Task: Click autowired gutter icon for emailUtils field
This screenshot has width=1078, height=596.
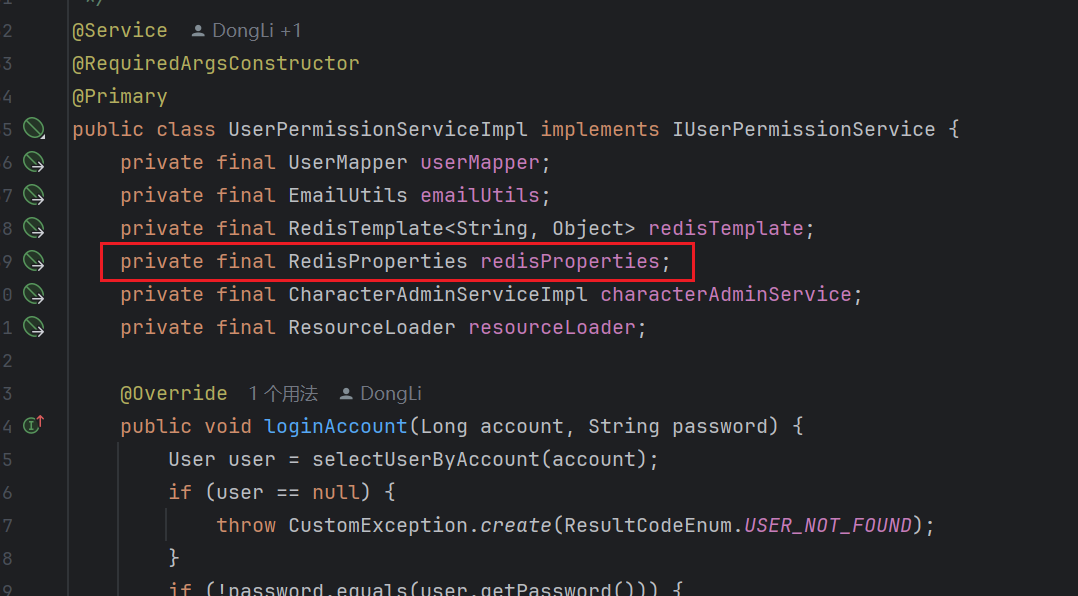Action: 34,195
